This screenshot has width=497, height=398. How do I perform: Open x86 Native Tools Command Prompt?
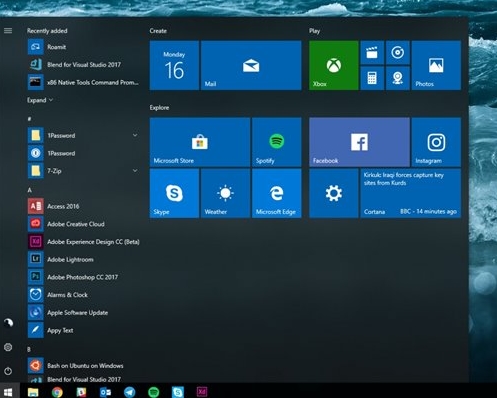tap(83, 82)
